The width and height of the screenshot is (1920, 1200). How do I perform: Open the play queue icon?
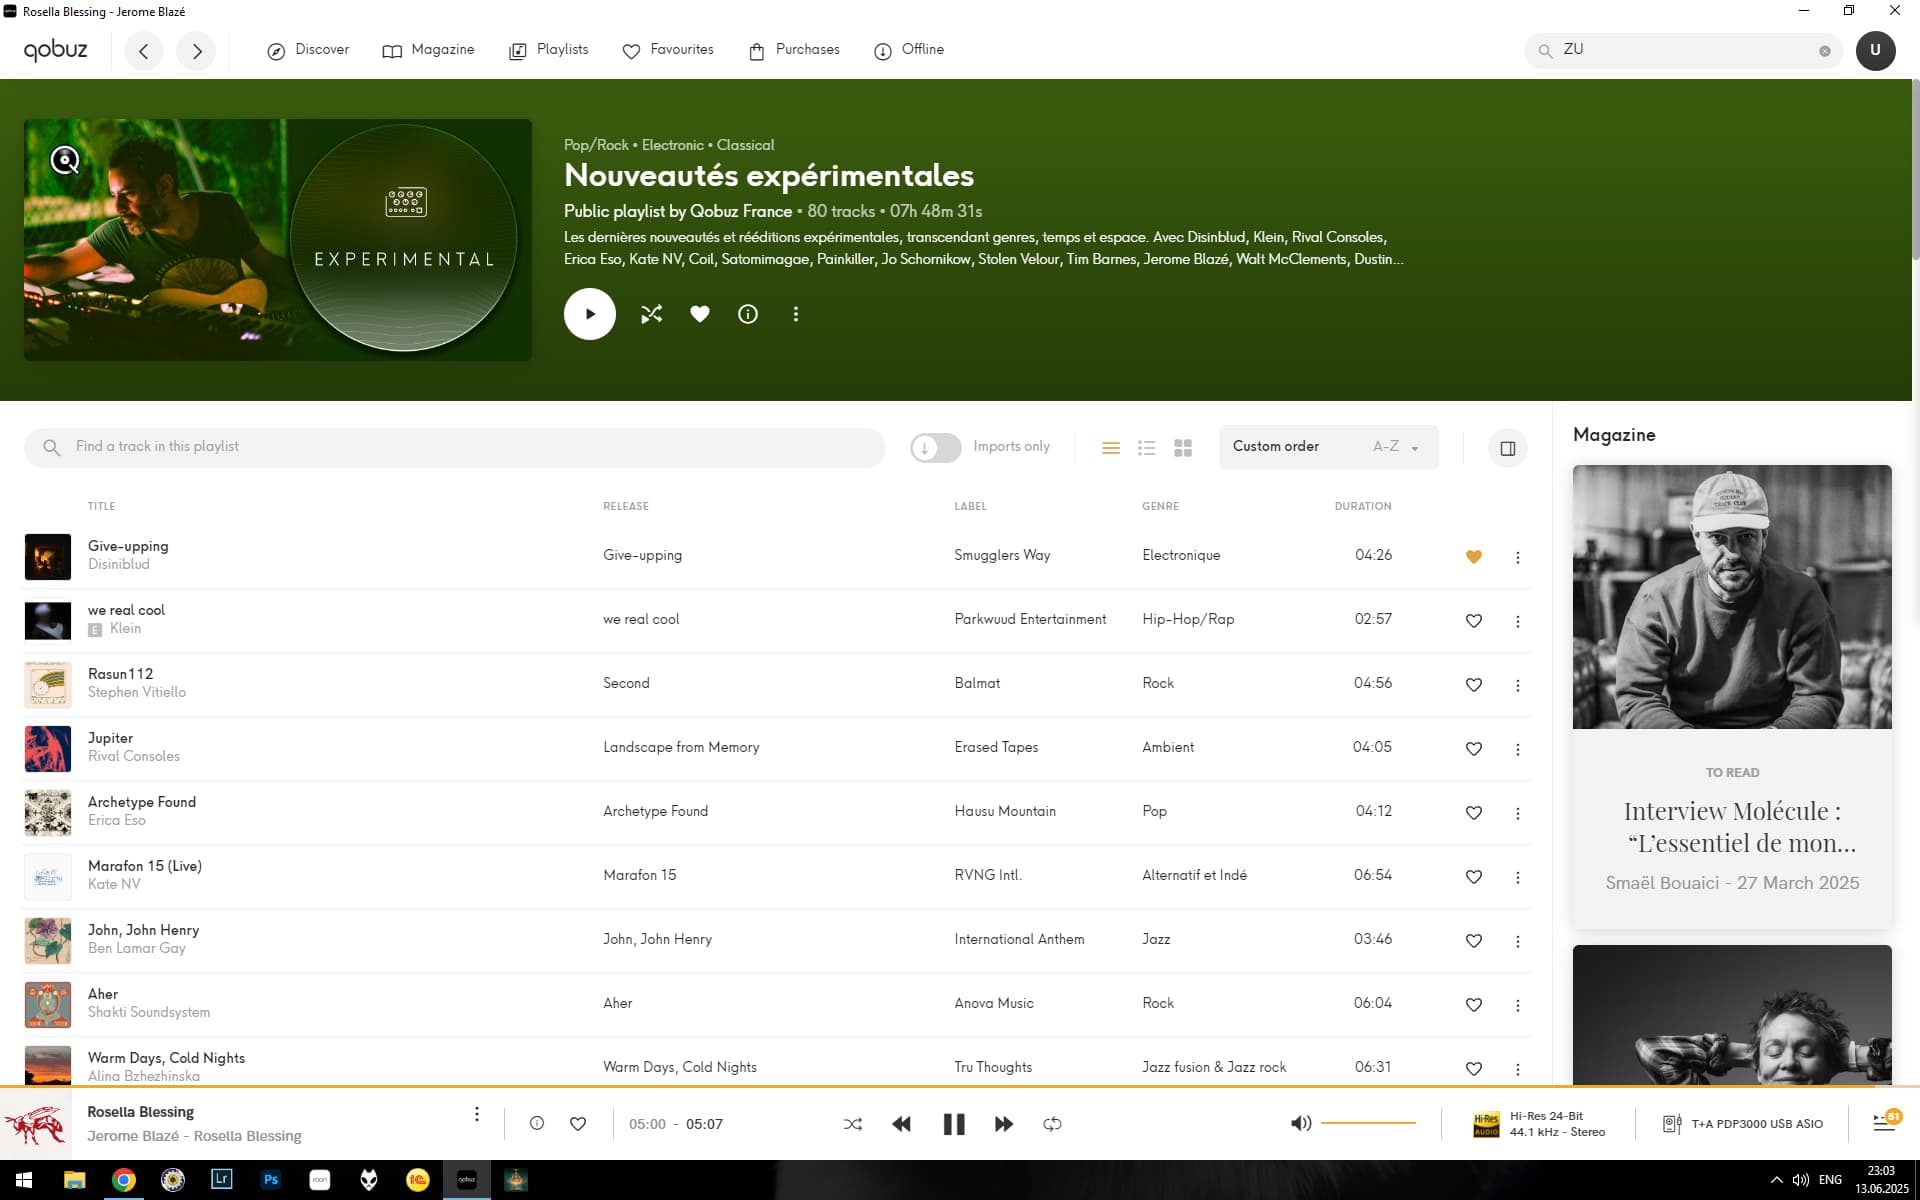(x=1884, y=1123)
